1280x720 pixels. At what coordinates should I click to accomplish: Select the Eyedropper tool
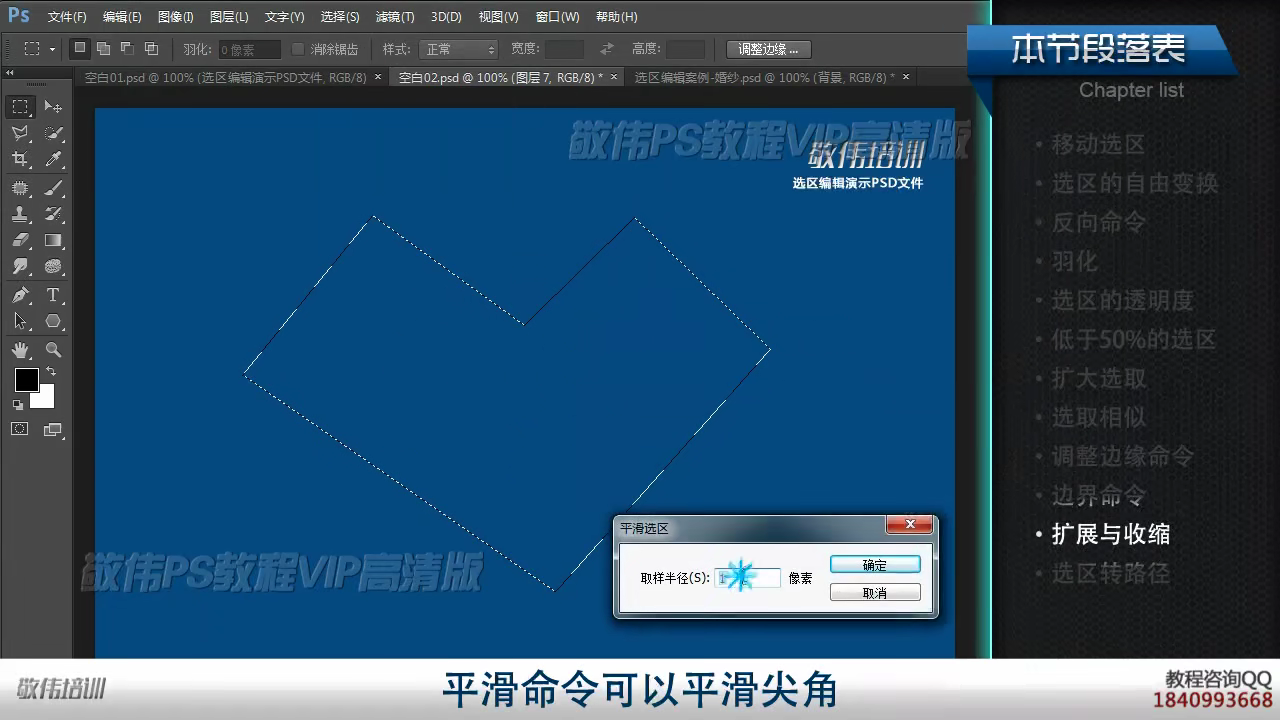click(x=53, y=159)
